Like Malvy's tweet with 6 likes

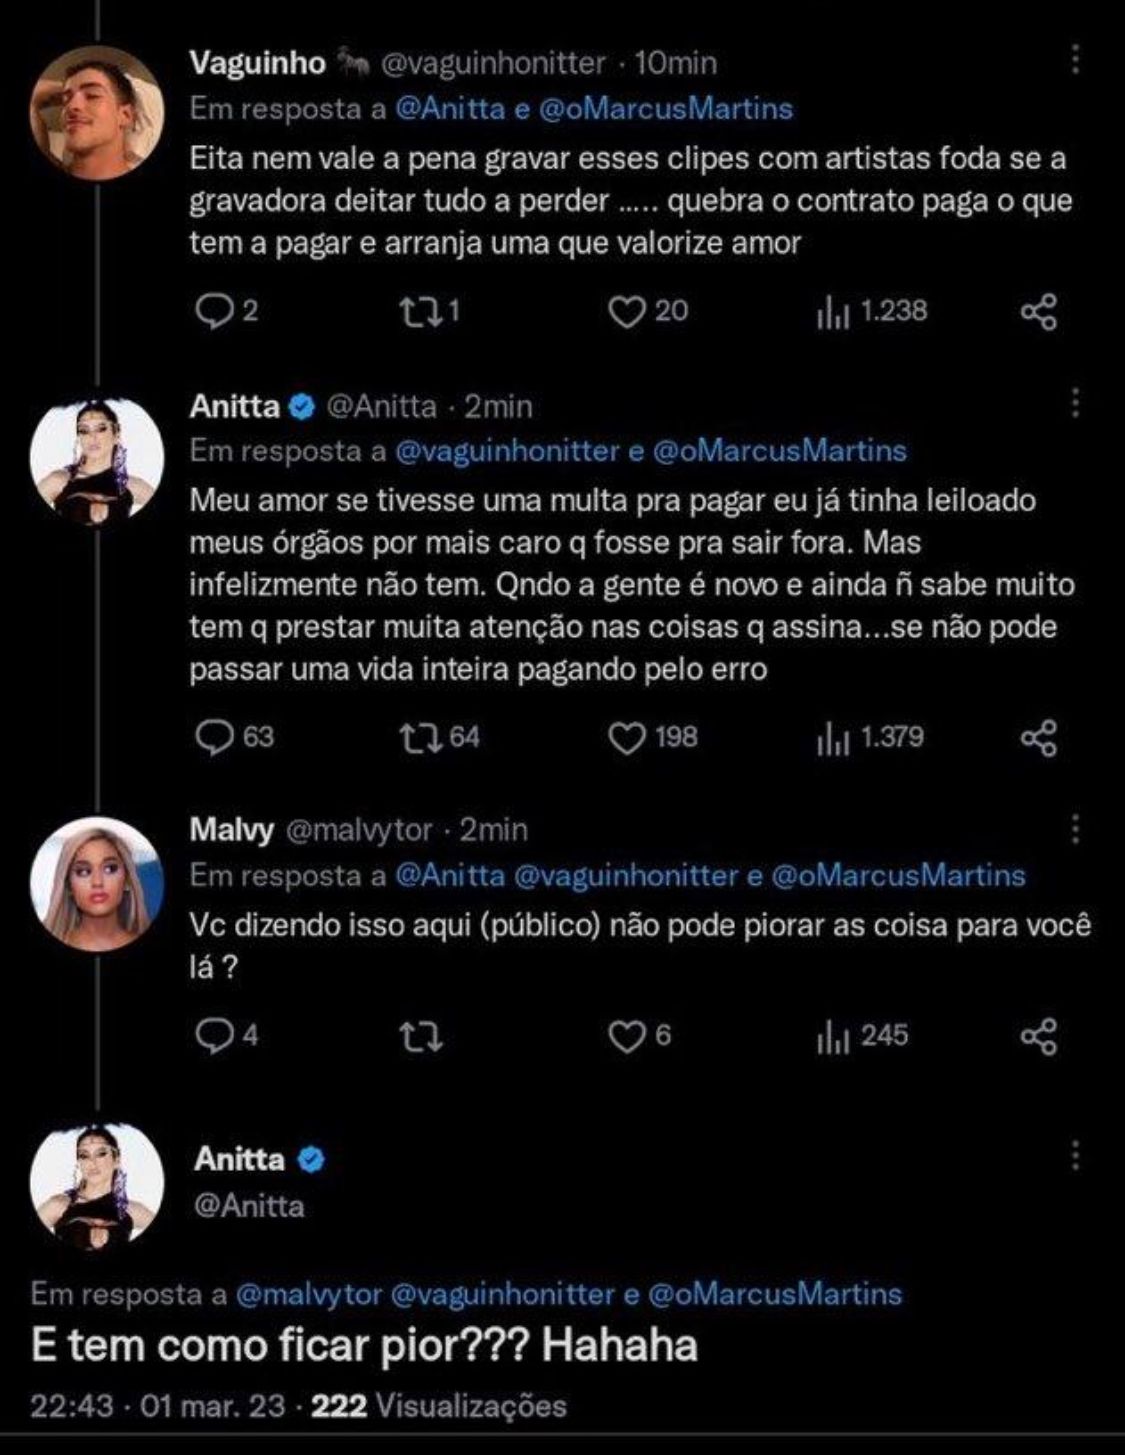click(x=627, y=1037)
